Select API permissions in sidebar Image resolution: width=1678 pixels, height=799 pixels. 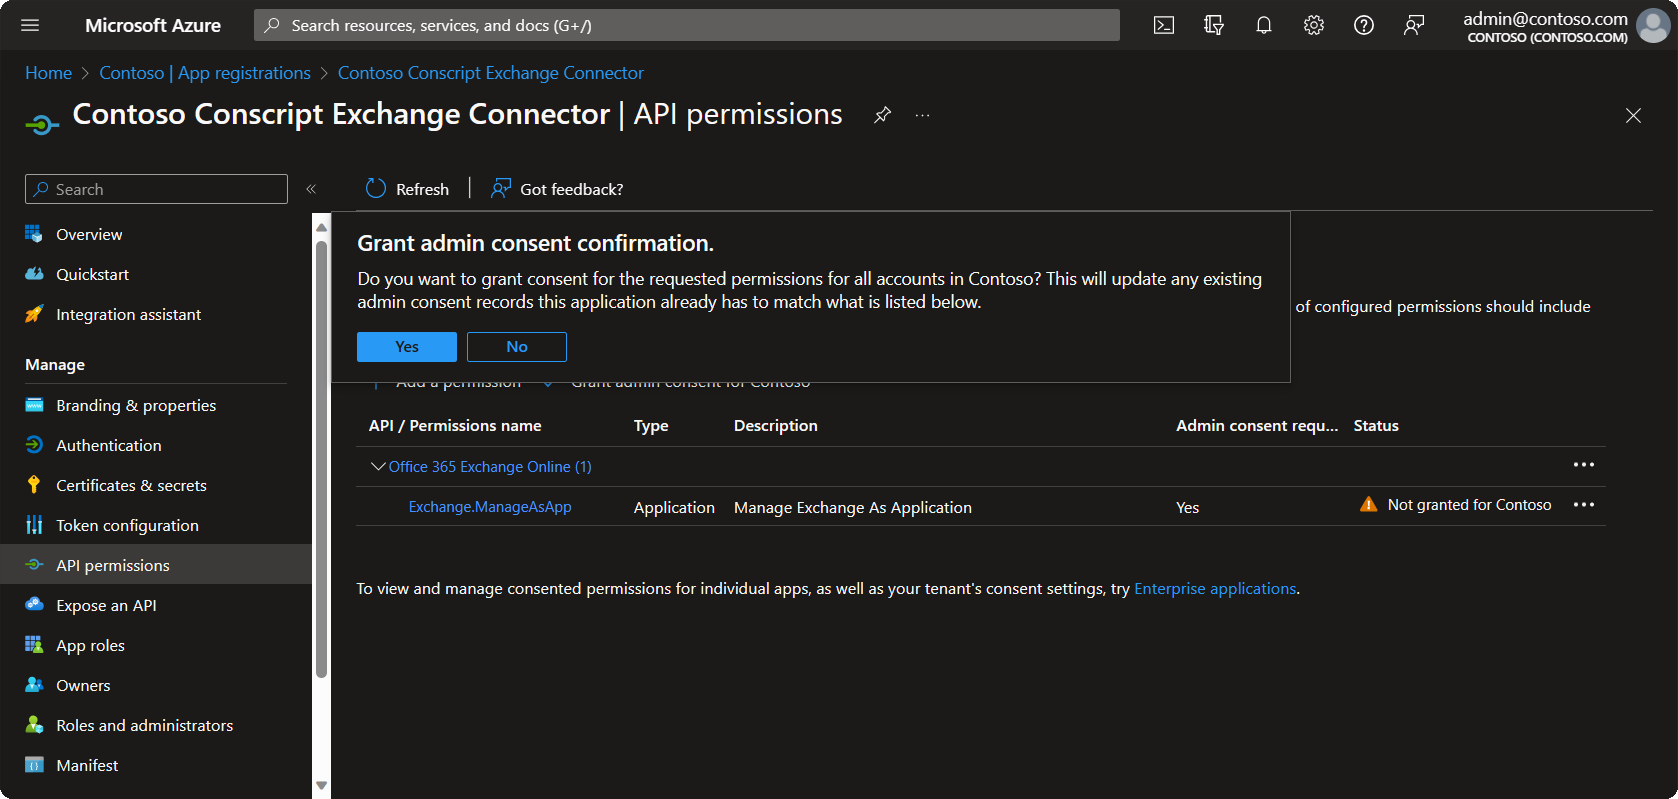pos(156,565)
